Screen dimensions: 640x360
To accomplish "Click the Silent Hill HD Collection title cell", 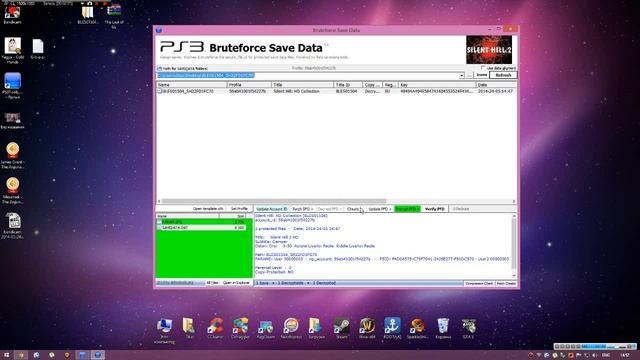I will pos(296,91).
